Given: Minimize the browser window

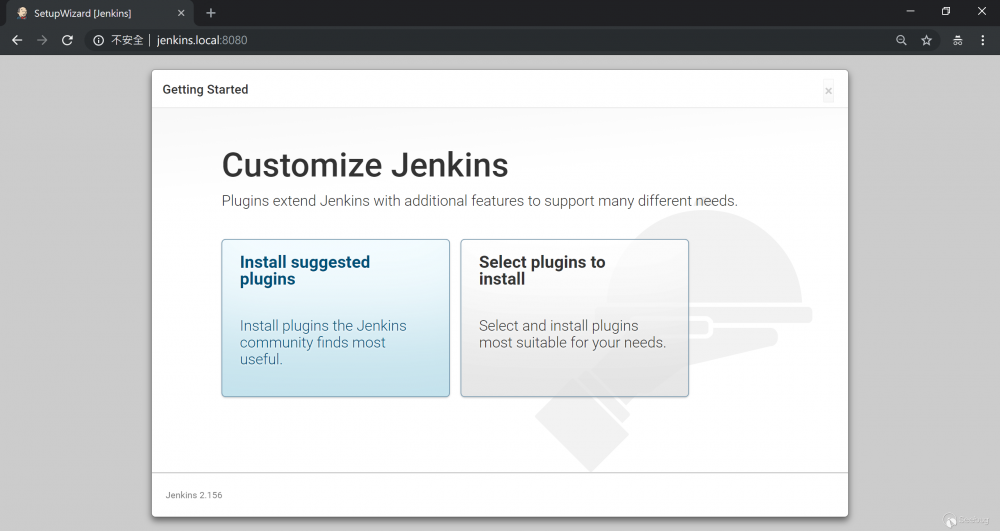Looking at the screenshot, I should 910,11.
